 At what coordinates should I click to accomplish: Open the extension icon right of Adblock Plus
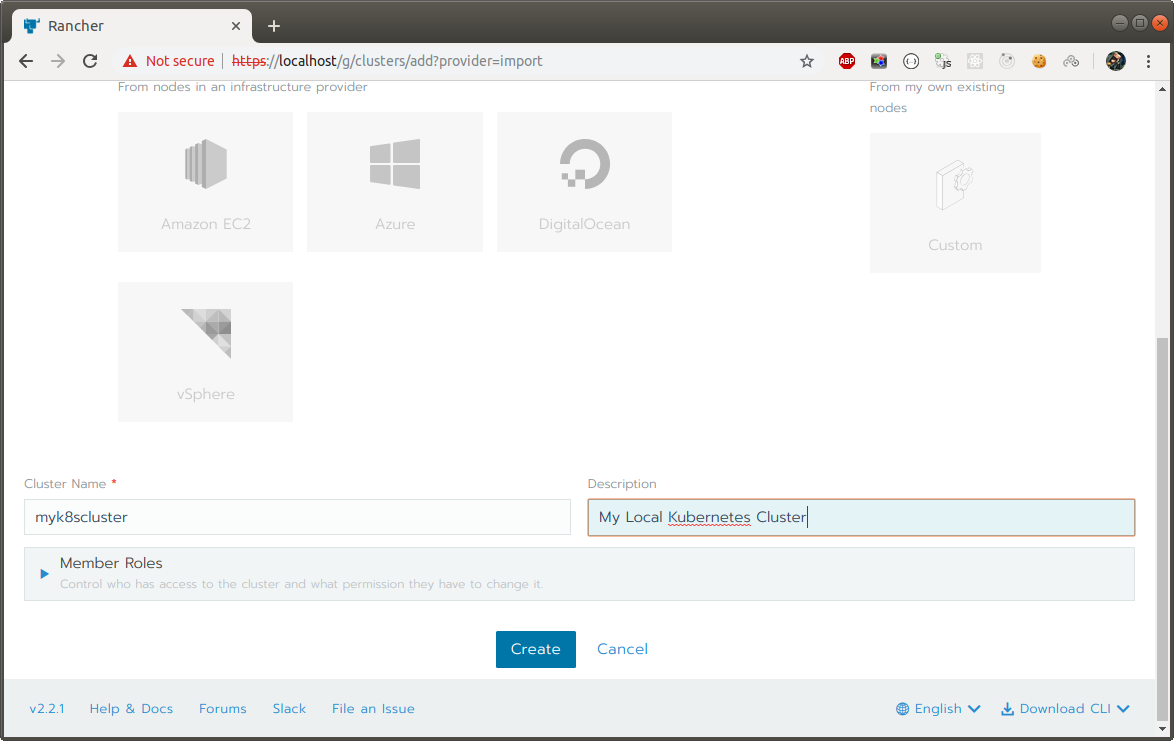click(879, 61)
